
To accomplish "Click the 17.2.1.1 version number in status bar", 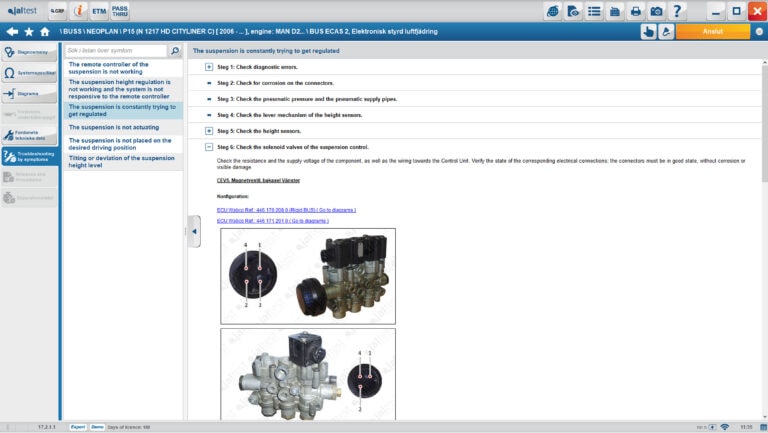I will pyautogui.click(x=47, y=427).
